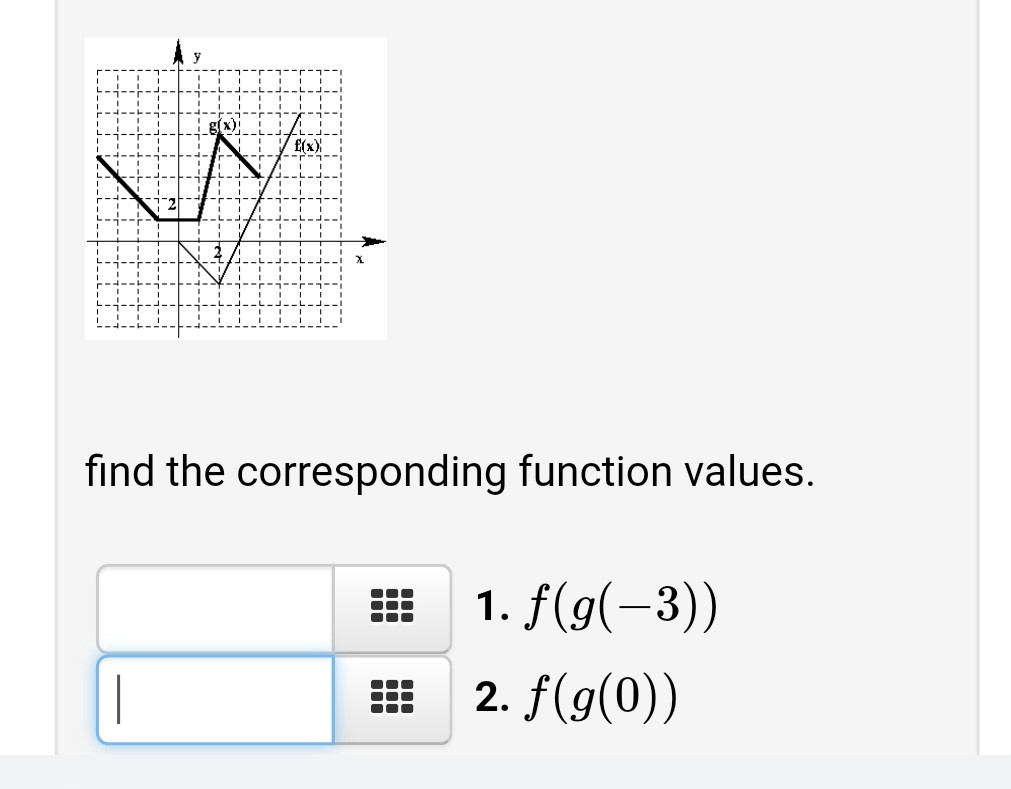Click the grid keypad icon on bottom input
The image size is (1011, 789).
(x=391, y=698)
